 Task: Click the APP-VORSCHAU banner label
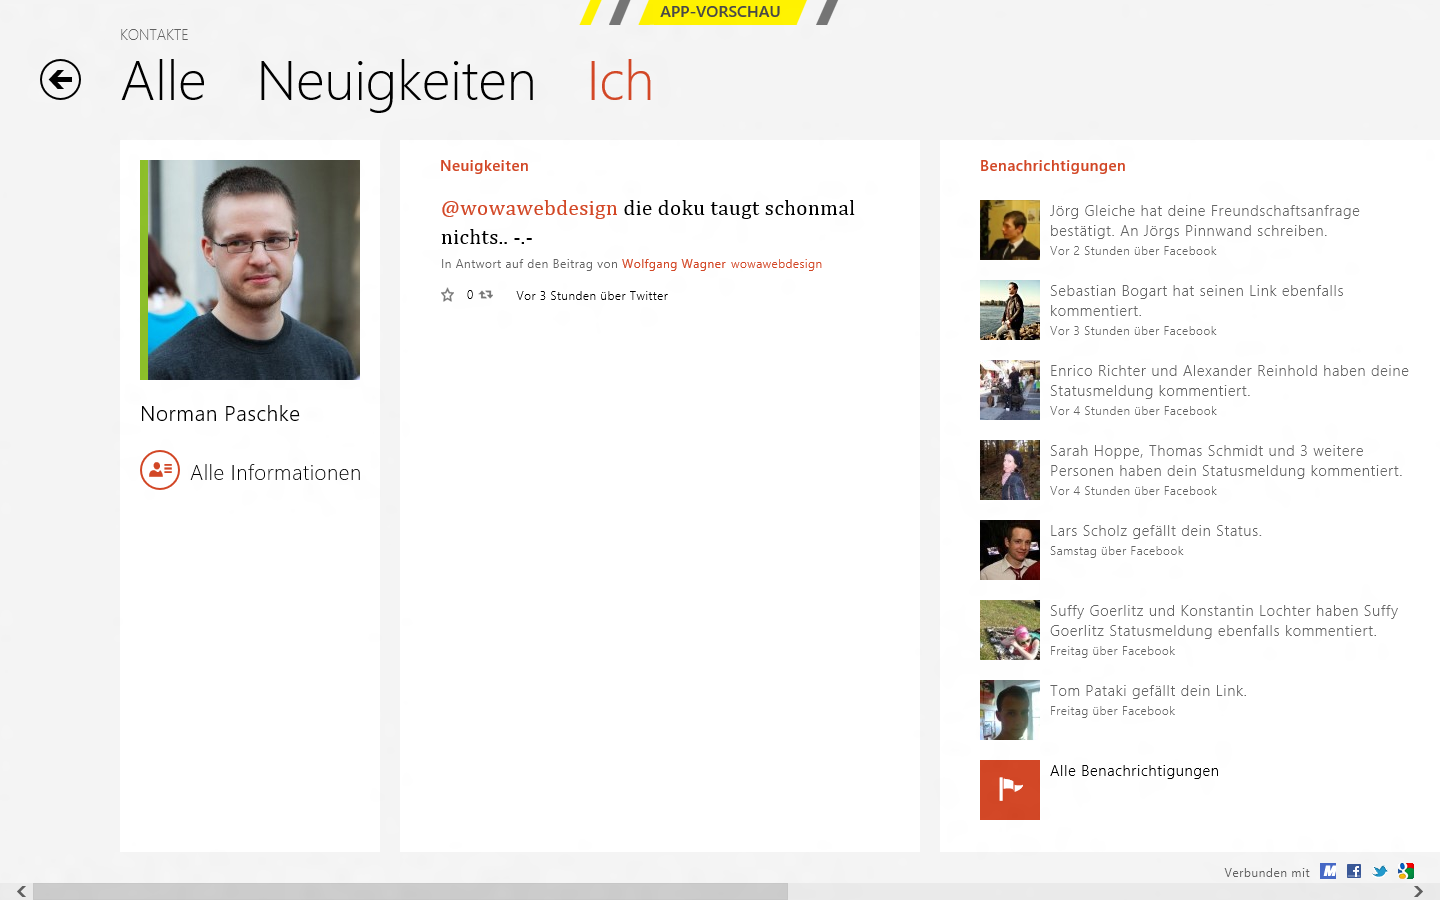tap(720, 12)
